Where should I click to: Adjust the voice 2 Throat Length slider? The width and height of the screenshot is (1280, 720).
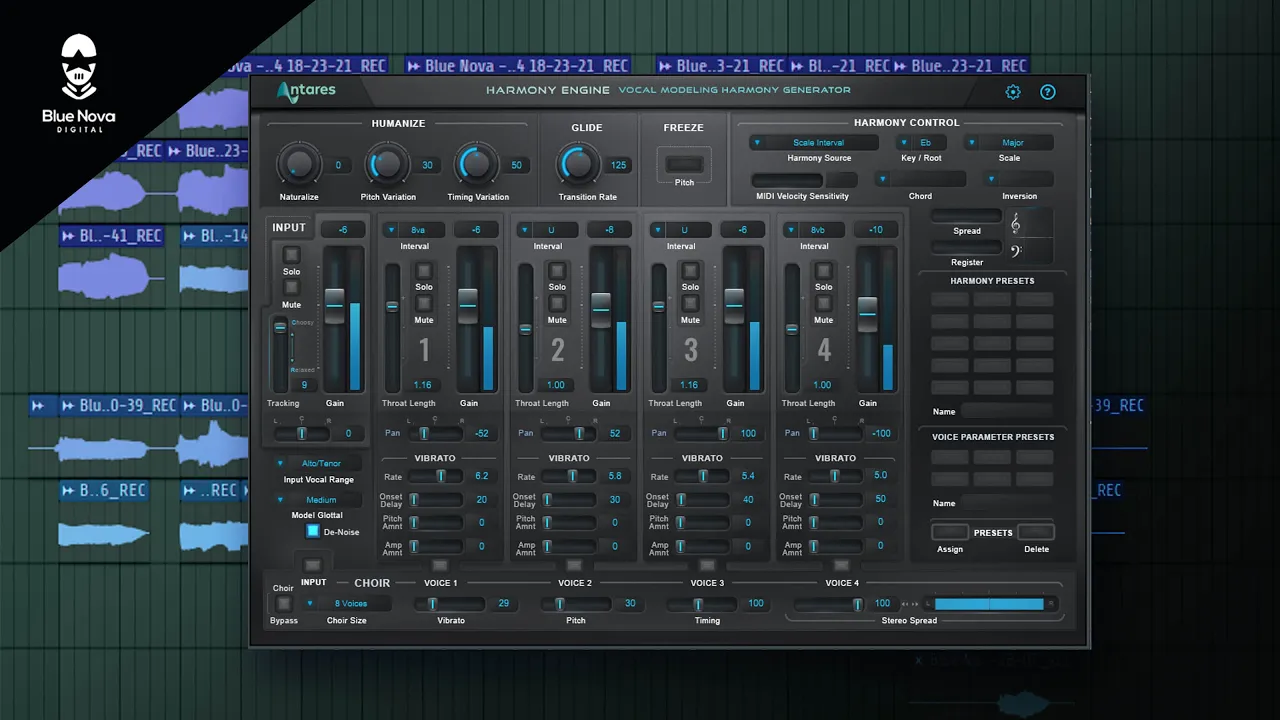tap(525, 328)
